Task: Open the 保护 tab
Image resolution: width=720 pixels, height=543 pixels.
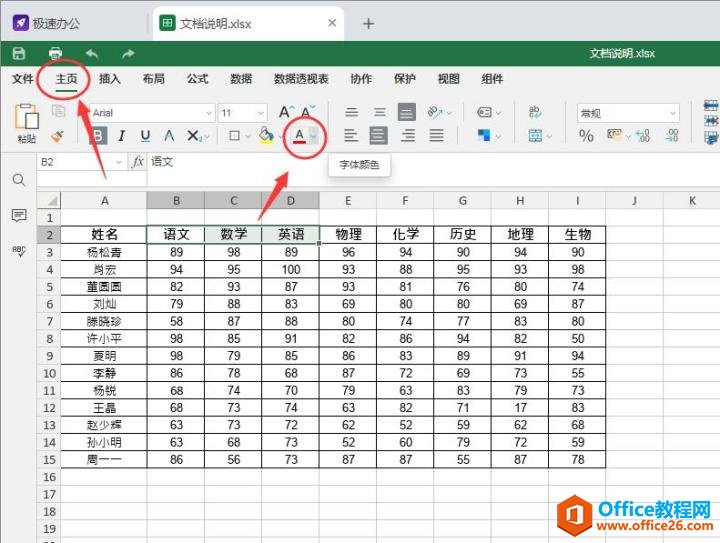Action: (405, 79)
